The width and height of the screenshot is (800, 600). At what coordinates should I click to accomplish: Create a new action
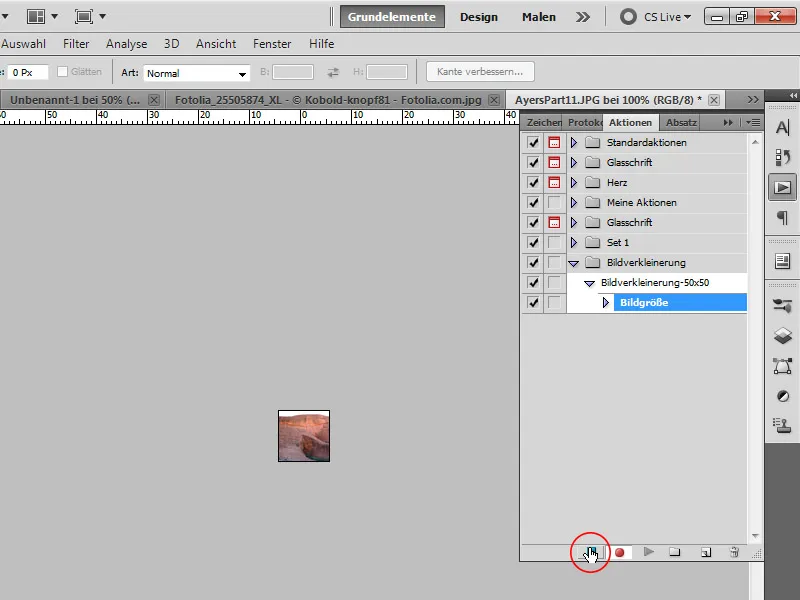click(706, 553)
